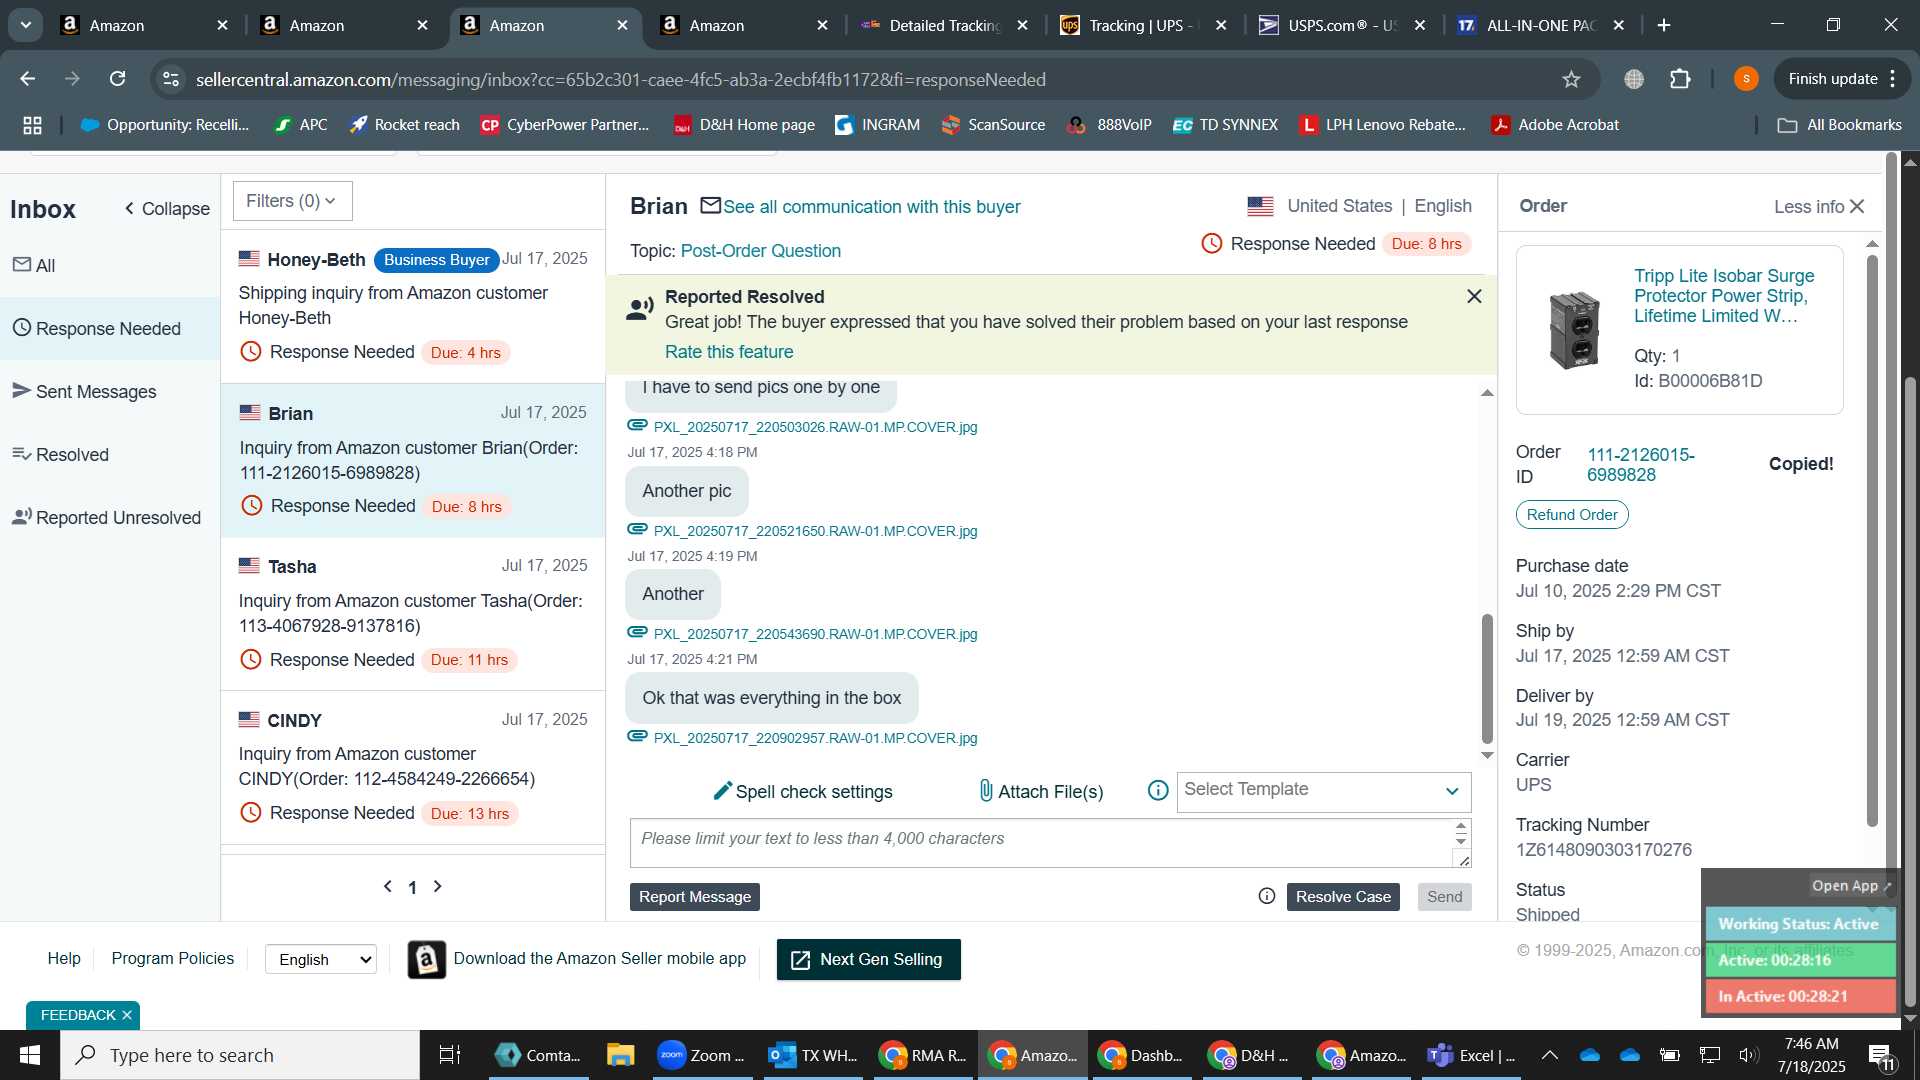Go to the previous inbox page arrow

coord(388,886)
